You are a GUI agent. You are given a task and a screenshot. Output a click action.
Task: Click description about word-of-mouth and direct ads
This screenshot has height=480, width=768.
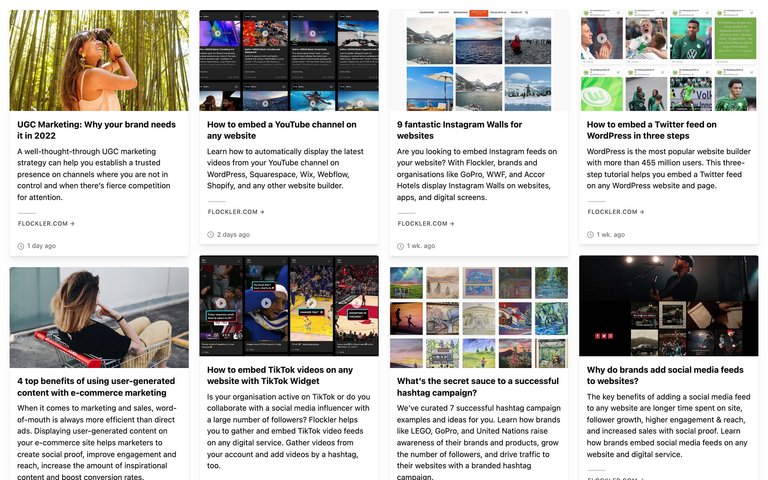(97, 442)
